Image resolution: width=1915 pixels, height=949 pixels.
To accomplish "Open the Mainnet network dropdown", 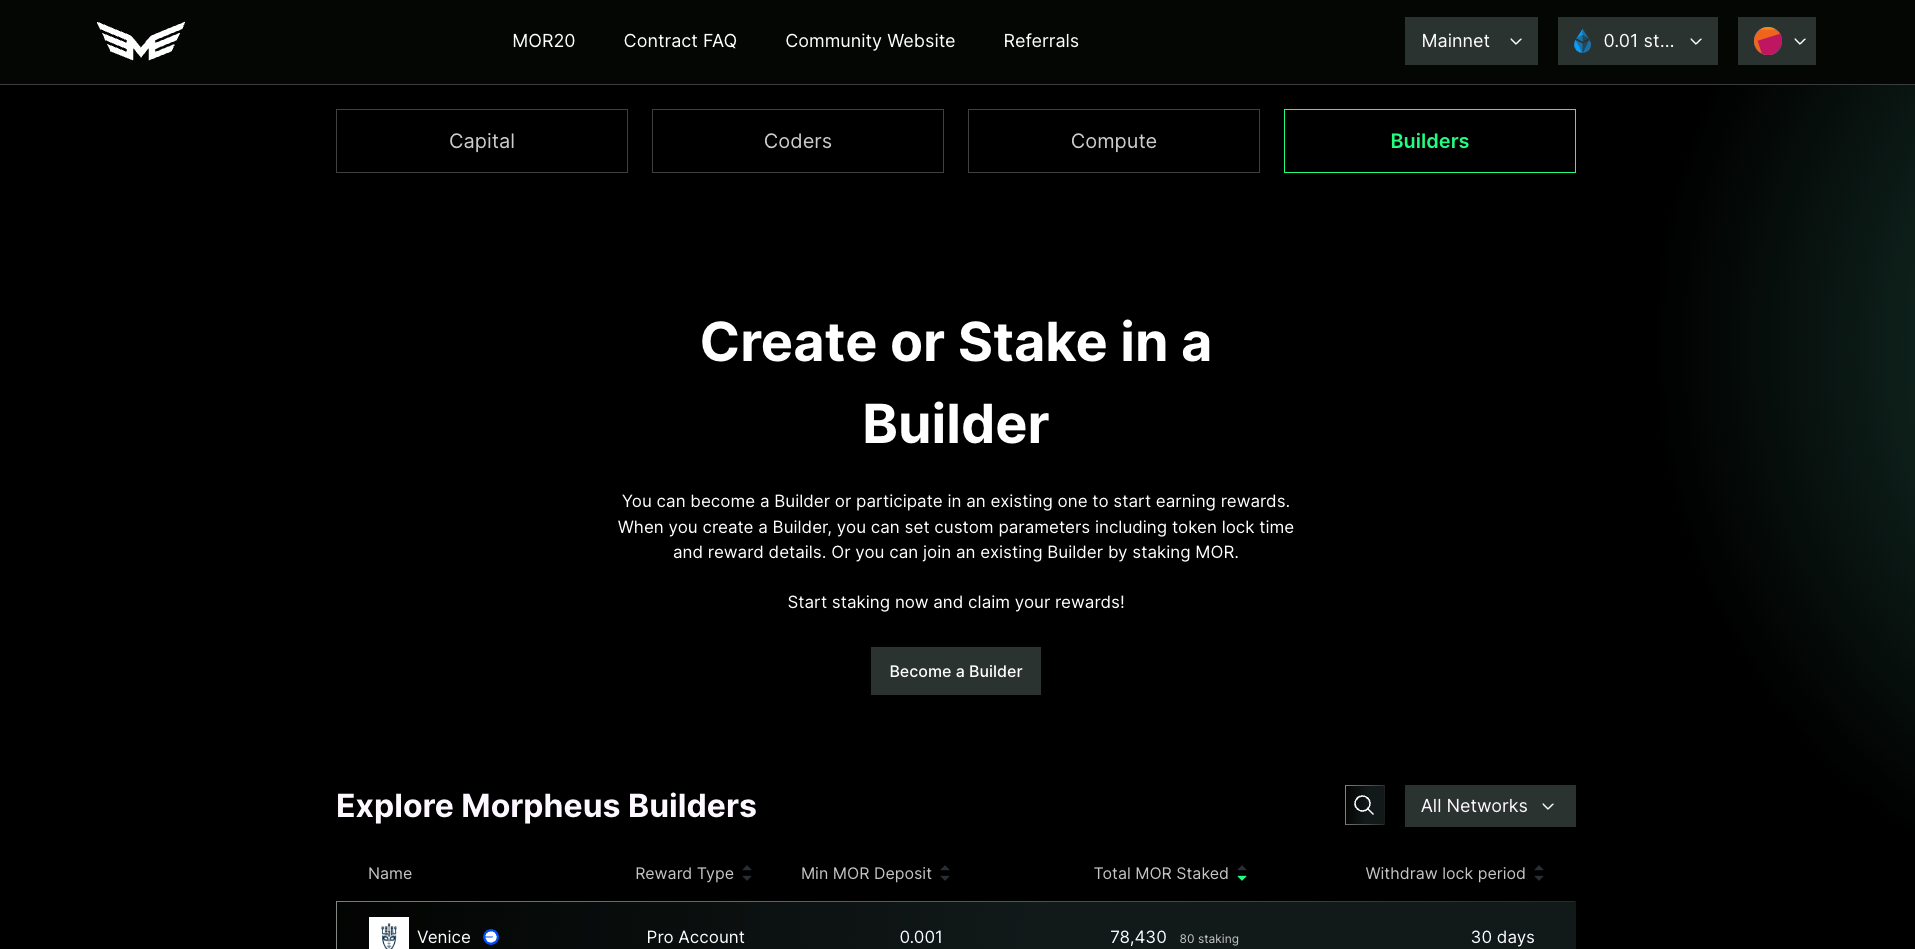I will [1471, 41].
